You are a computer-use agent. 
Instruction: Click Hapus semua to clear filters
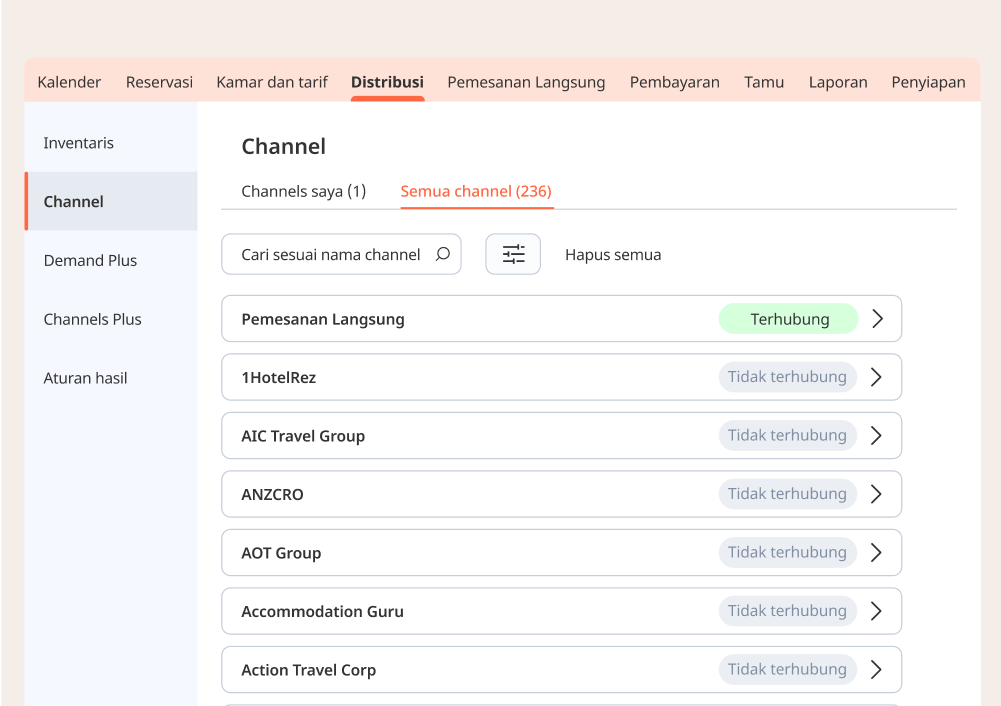coord(613,255)
